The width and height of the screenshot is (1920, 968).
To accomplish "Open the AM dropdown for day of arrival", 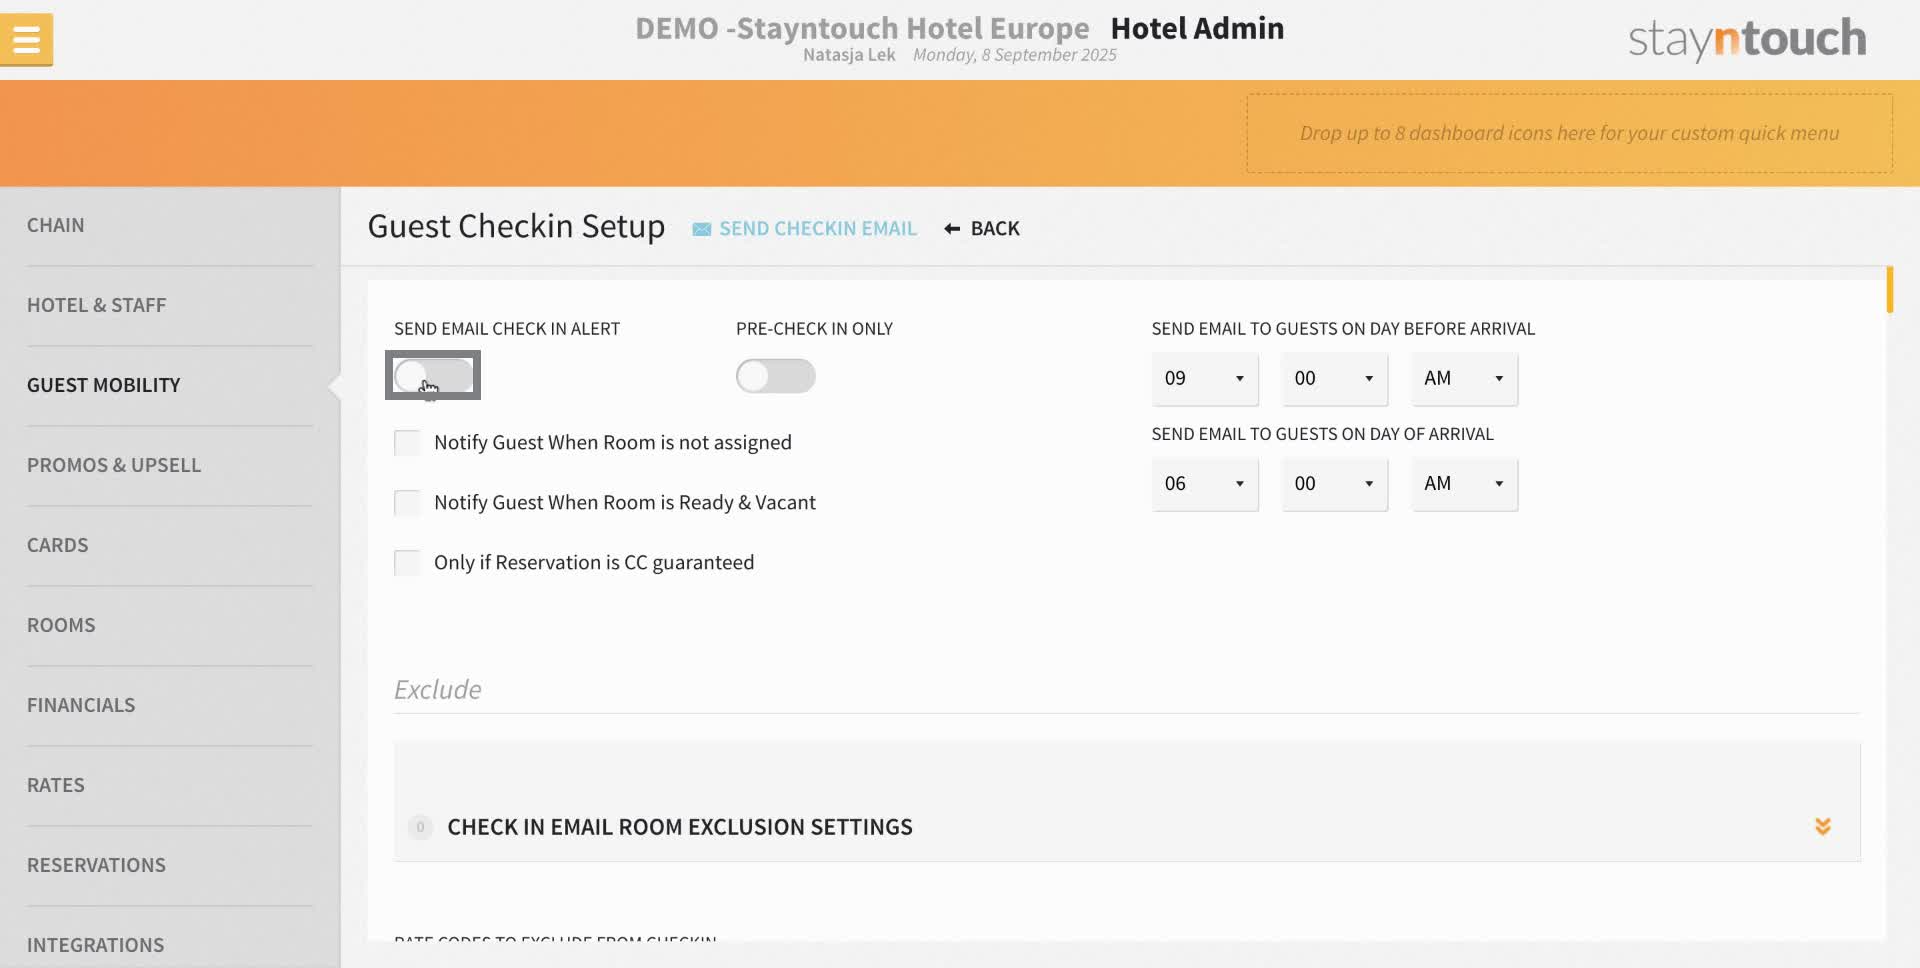I will (1463, 484).
